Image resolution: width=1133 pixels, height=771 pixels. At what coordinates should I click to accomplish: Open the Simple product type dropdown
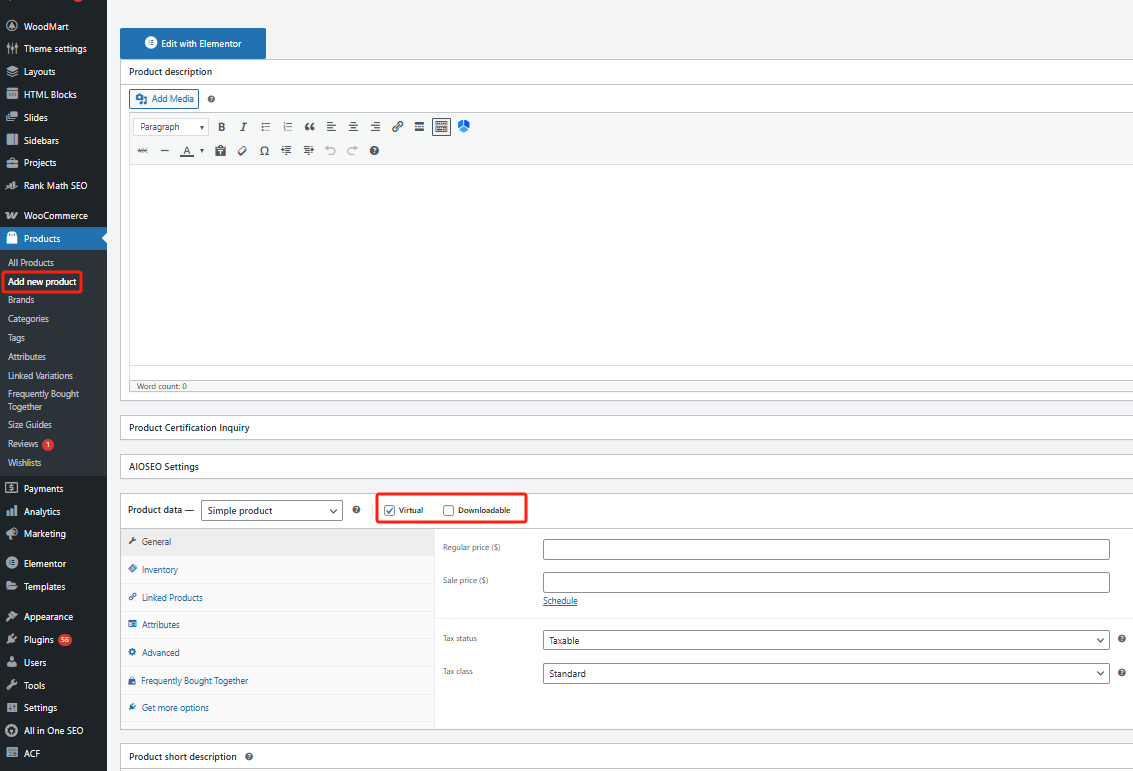(x=271, y=510)
